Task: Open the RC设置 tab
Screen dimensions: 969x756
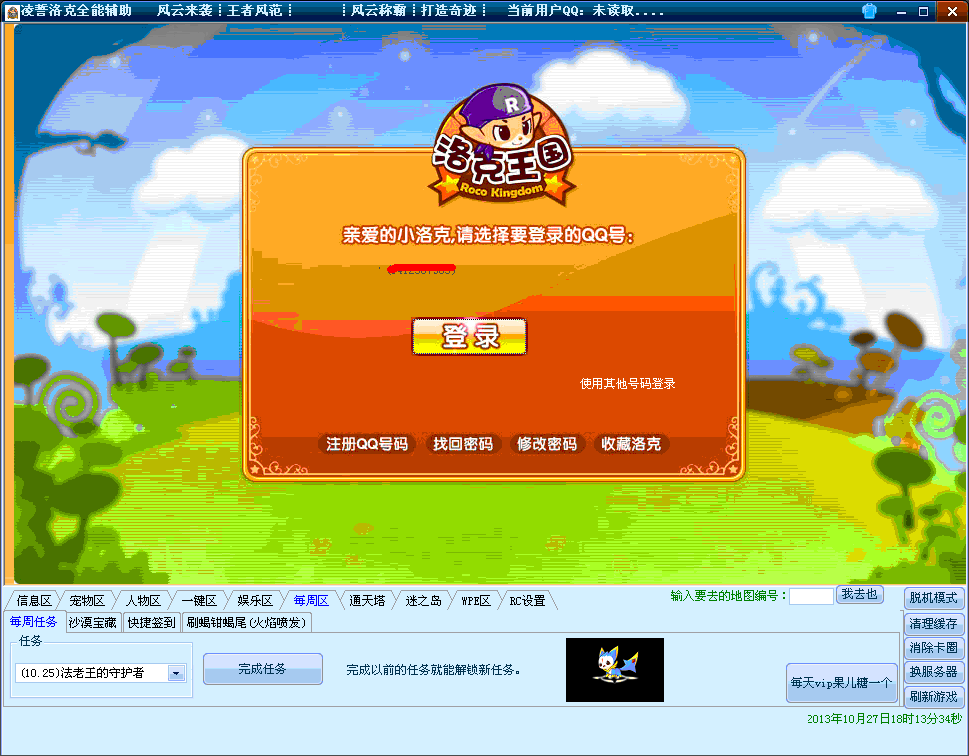Action: tap(527, 600)
